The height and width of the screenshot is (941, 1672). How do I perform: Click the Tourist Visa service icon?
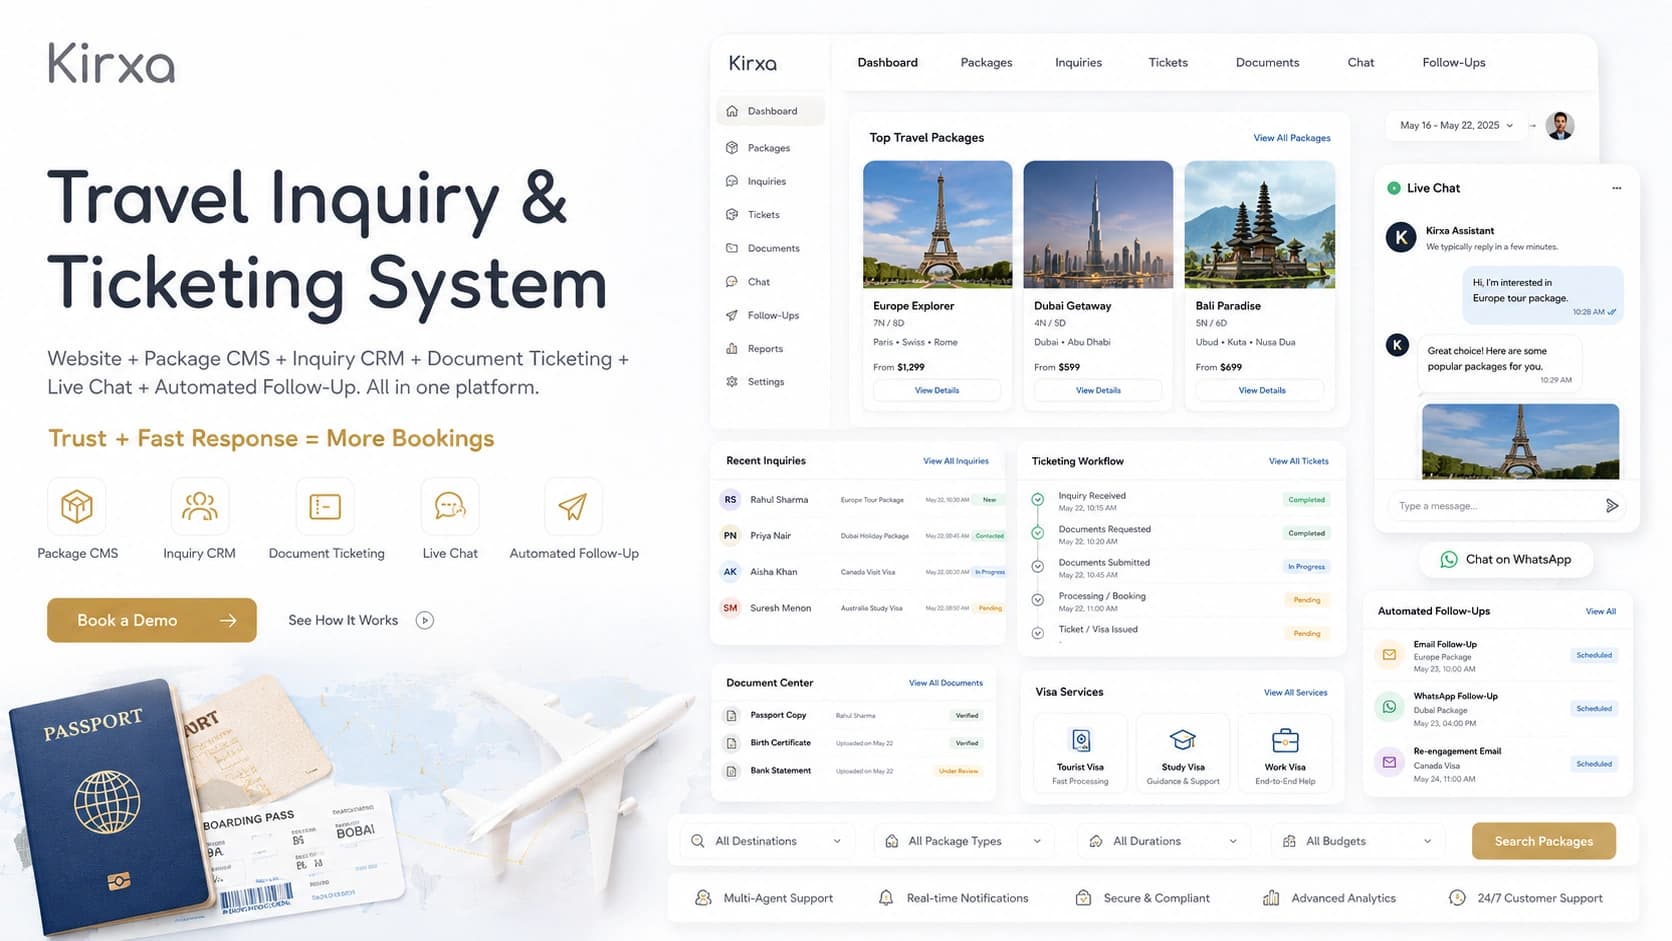(x=1081, y=740)
